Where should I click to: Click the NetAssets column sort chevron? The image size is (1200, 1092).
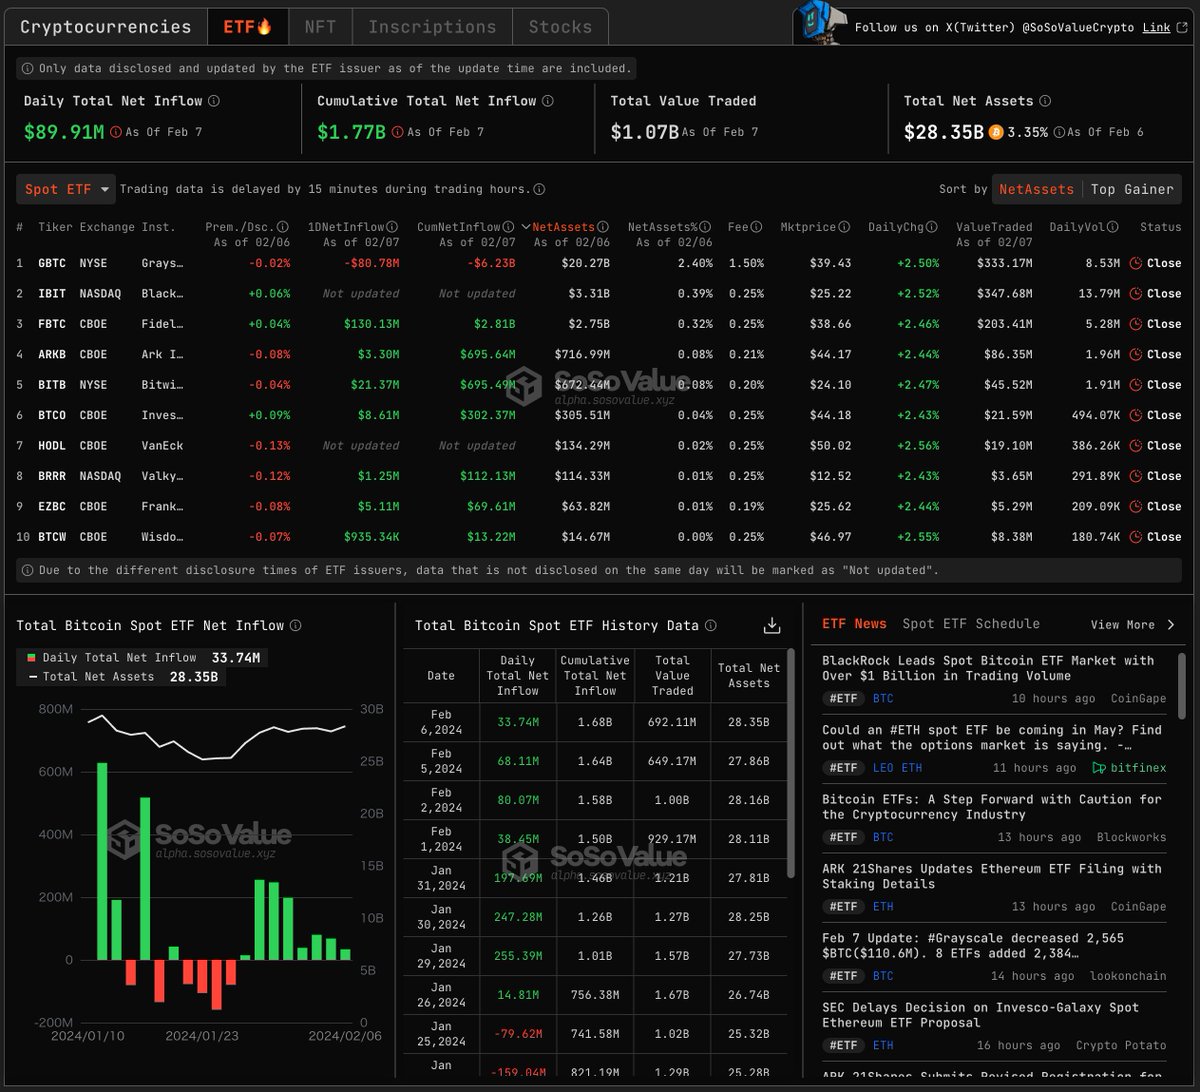pyautogui.click(x=528, y=227)
